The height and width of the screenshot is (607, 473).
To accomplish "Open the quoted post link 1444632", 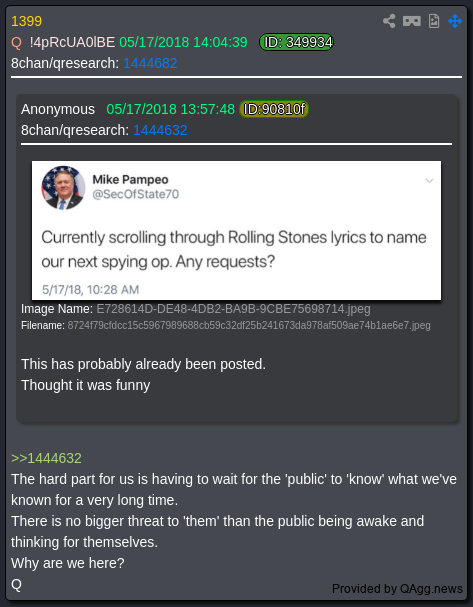I will point(160,130).
